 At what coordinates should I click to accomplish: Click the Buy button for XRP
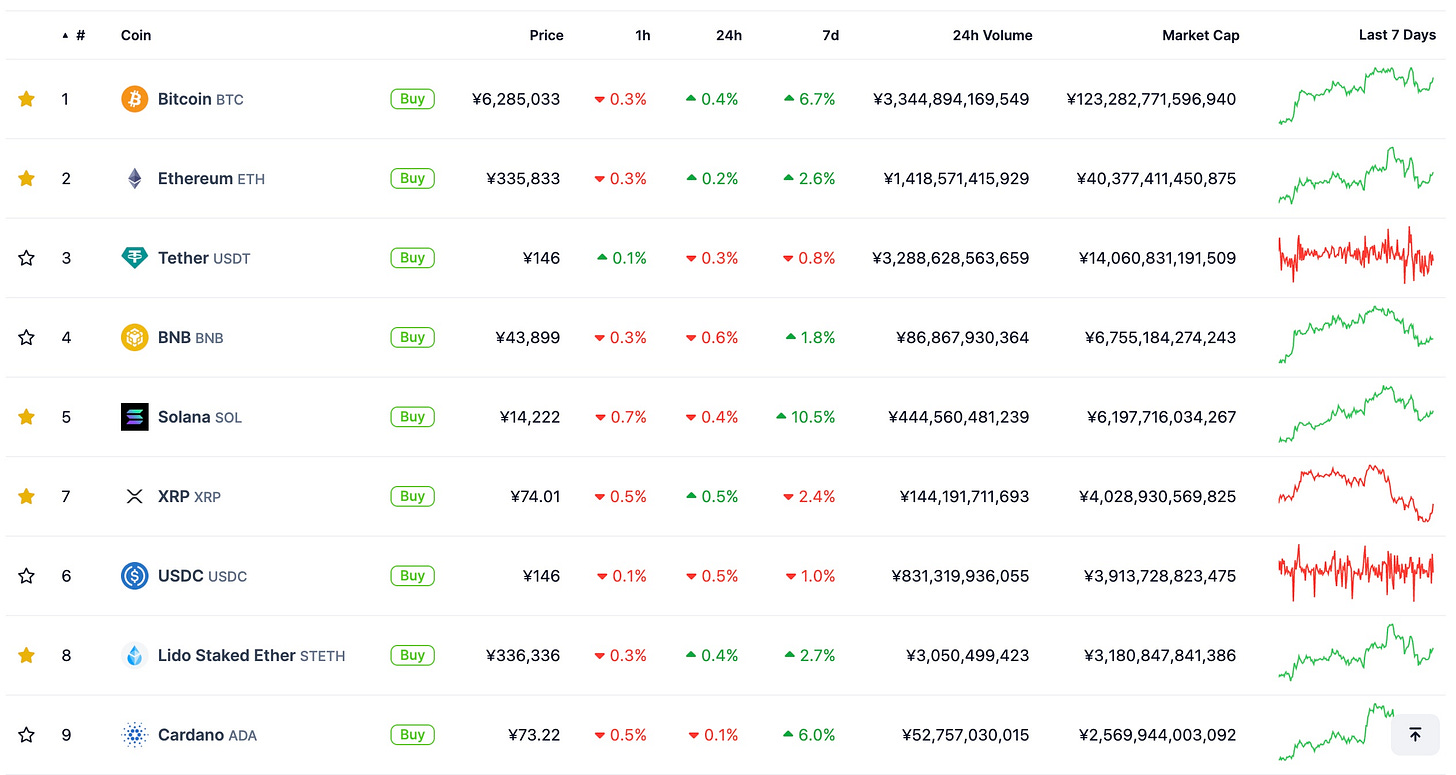click(x=413, y=496)
